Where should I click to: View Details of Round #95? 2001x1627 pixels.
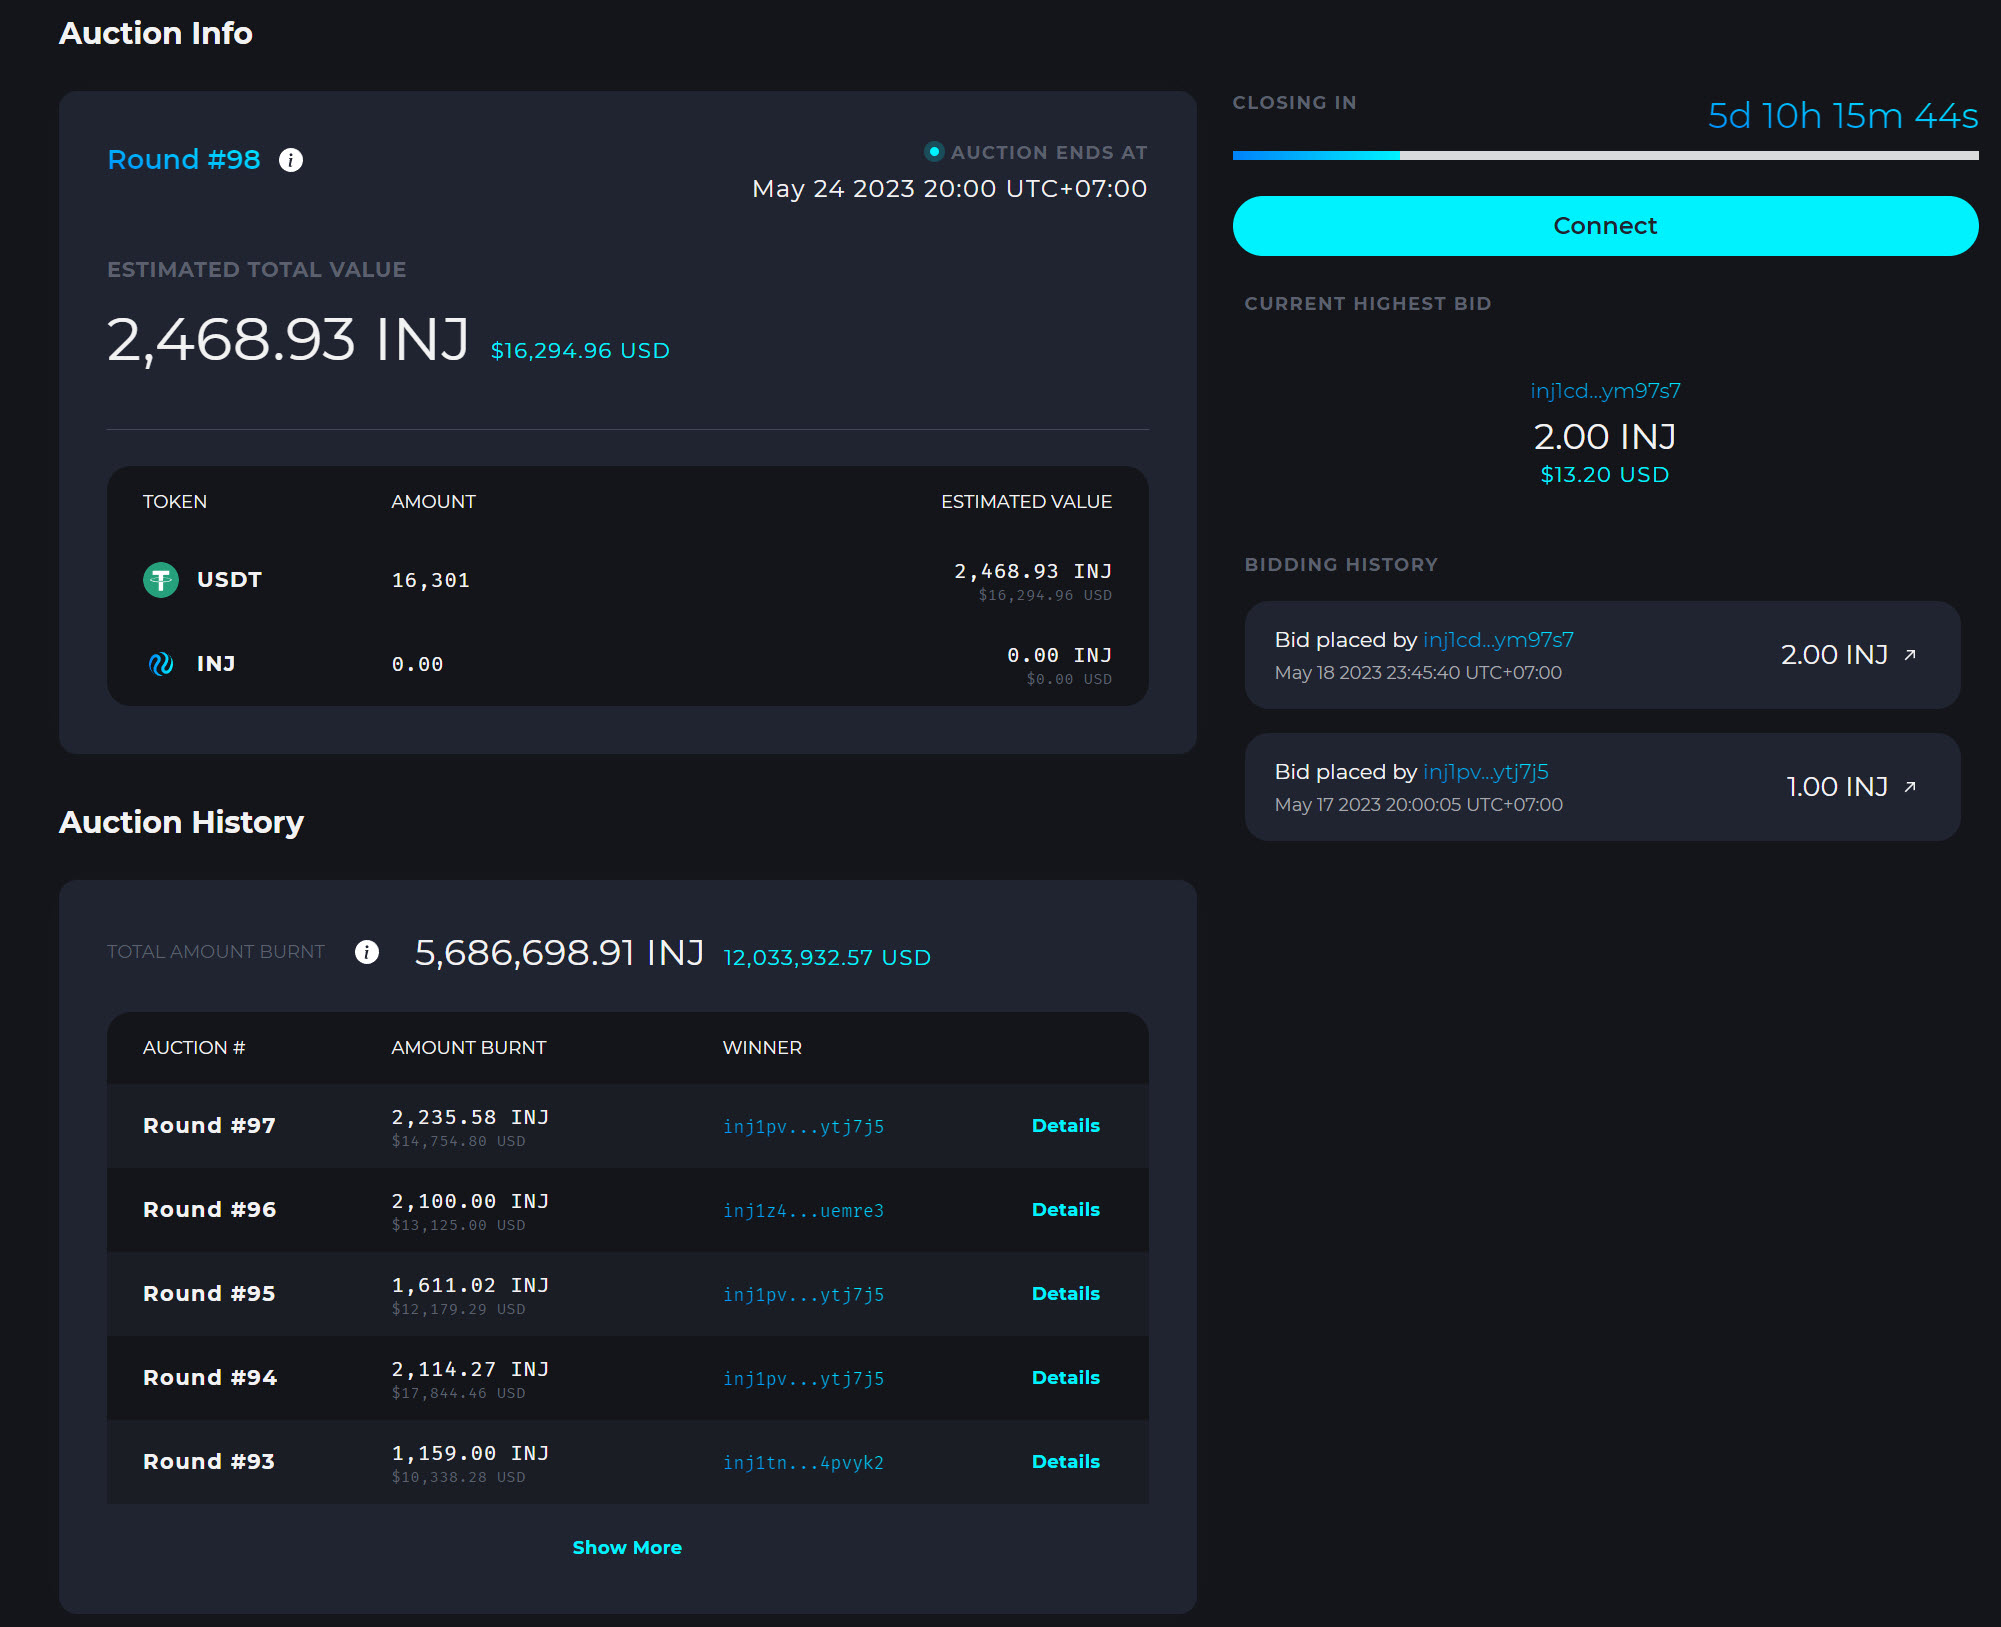1065,1294
